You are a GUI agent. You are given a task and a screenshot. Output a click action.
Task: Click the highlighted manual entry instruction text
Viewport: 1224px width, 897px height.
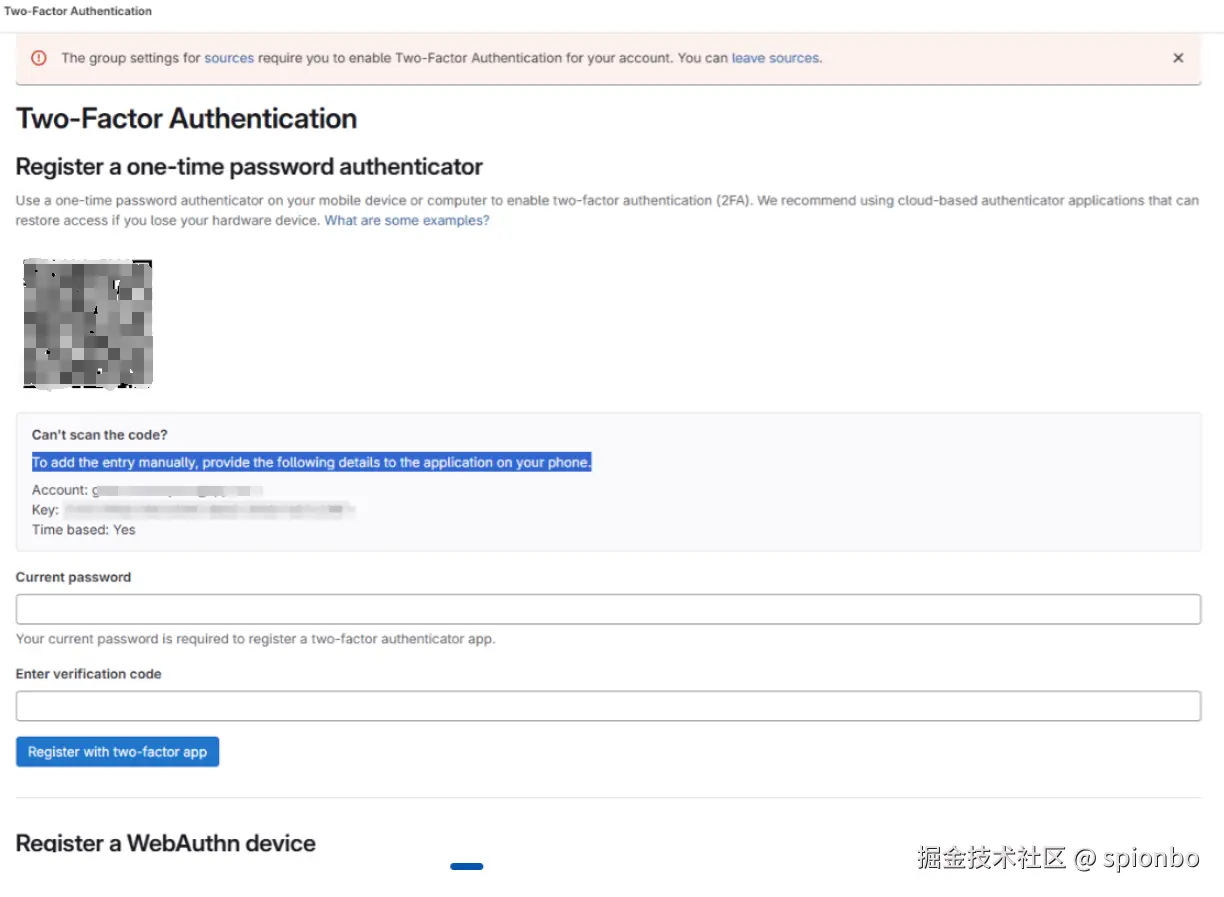pyautogui.click(x=311, y=462)
